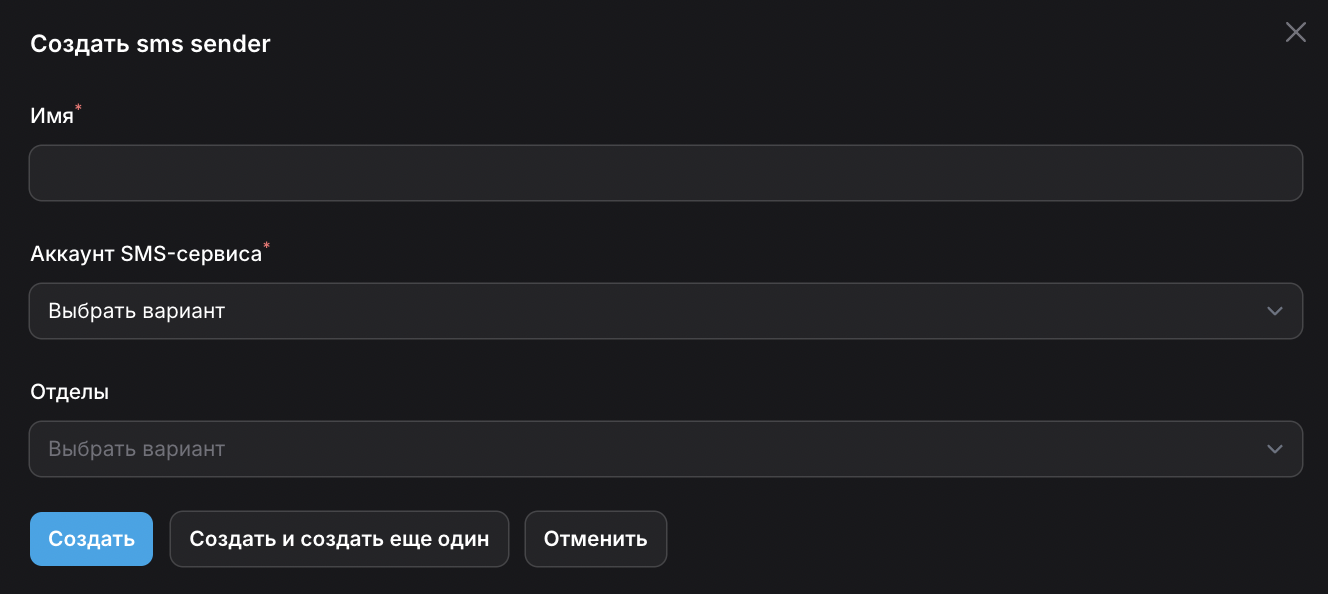Image resolution: width=1328 pixels, height=594 pixels.
Task: Click the Имя field label
Action: [52, 116]
